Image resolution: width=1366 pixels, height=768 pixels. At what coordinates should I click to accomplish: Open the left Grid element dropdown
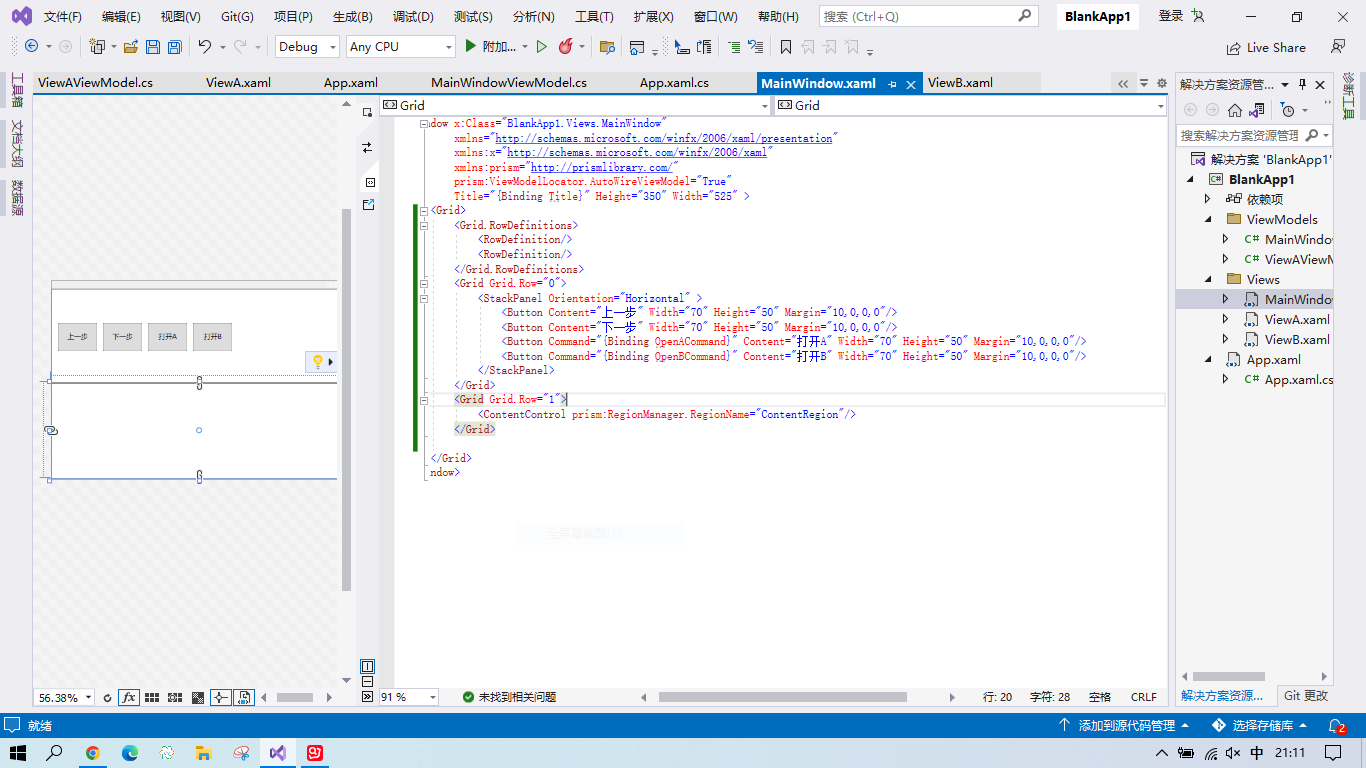pyautogui.click(x=575, y=105)
